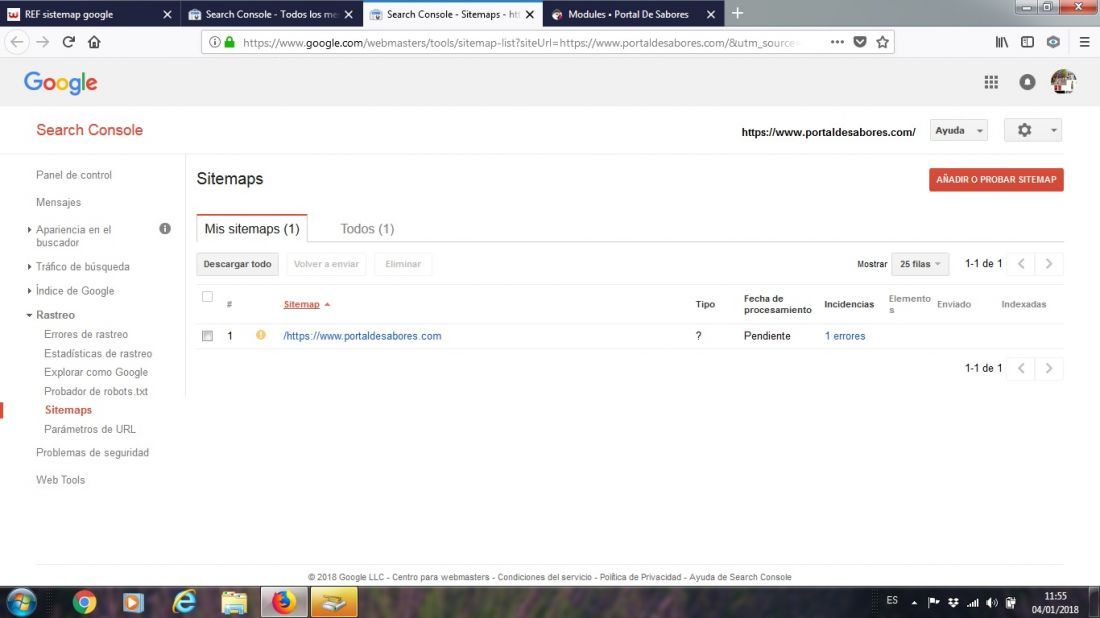Open Windows Start menu
Image resolution: width=1100 pixels, height=618 pixels.
tap(21, 603)
